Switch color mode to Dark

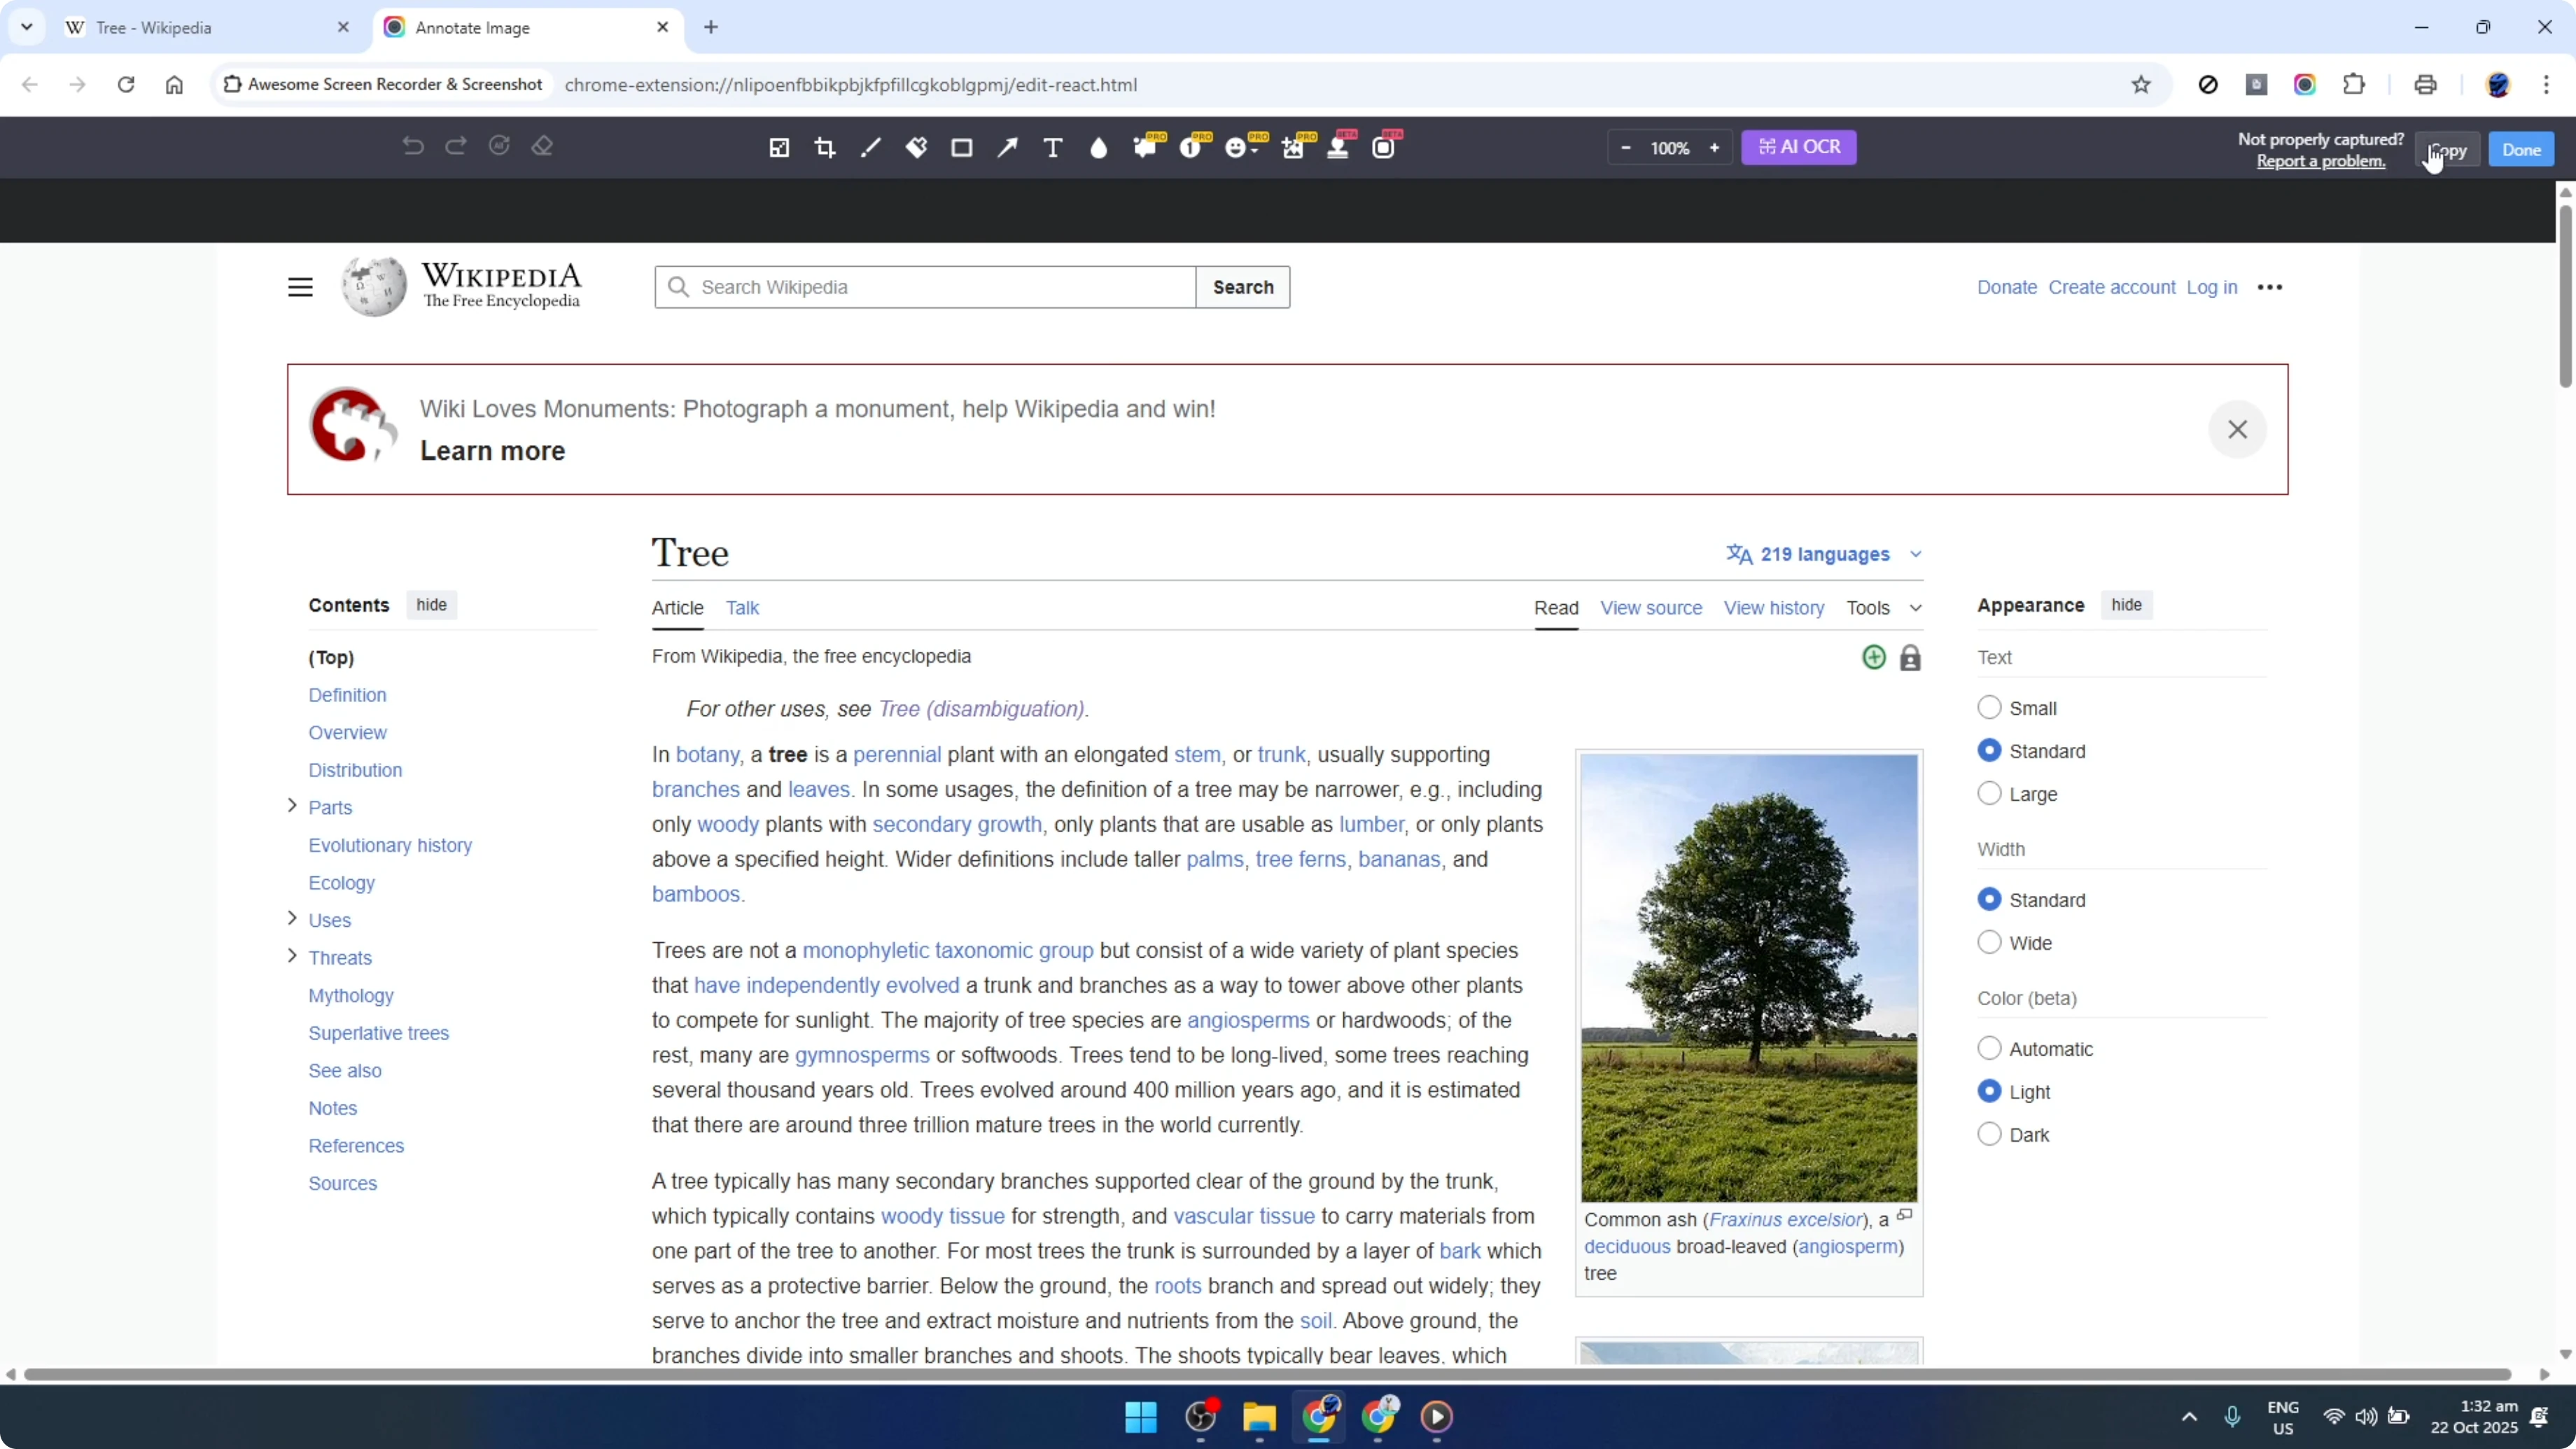[1989, 1134]
